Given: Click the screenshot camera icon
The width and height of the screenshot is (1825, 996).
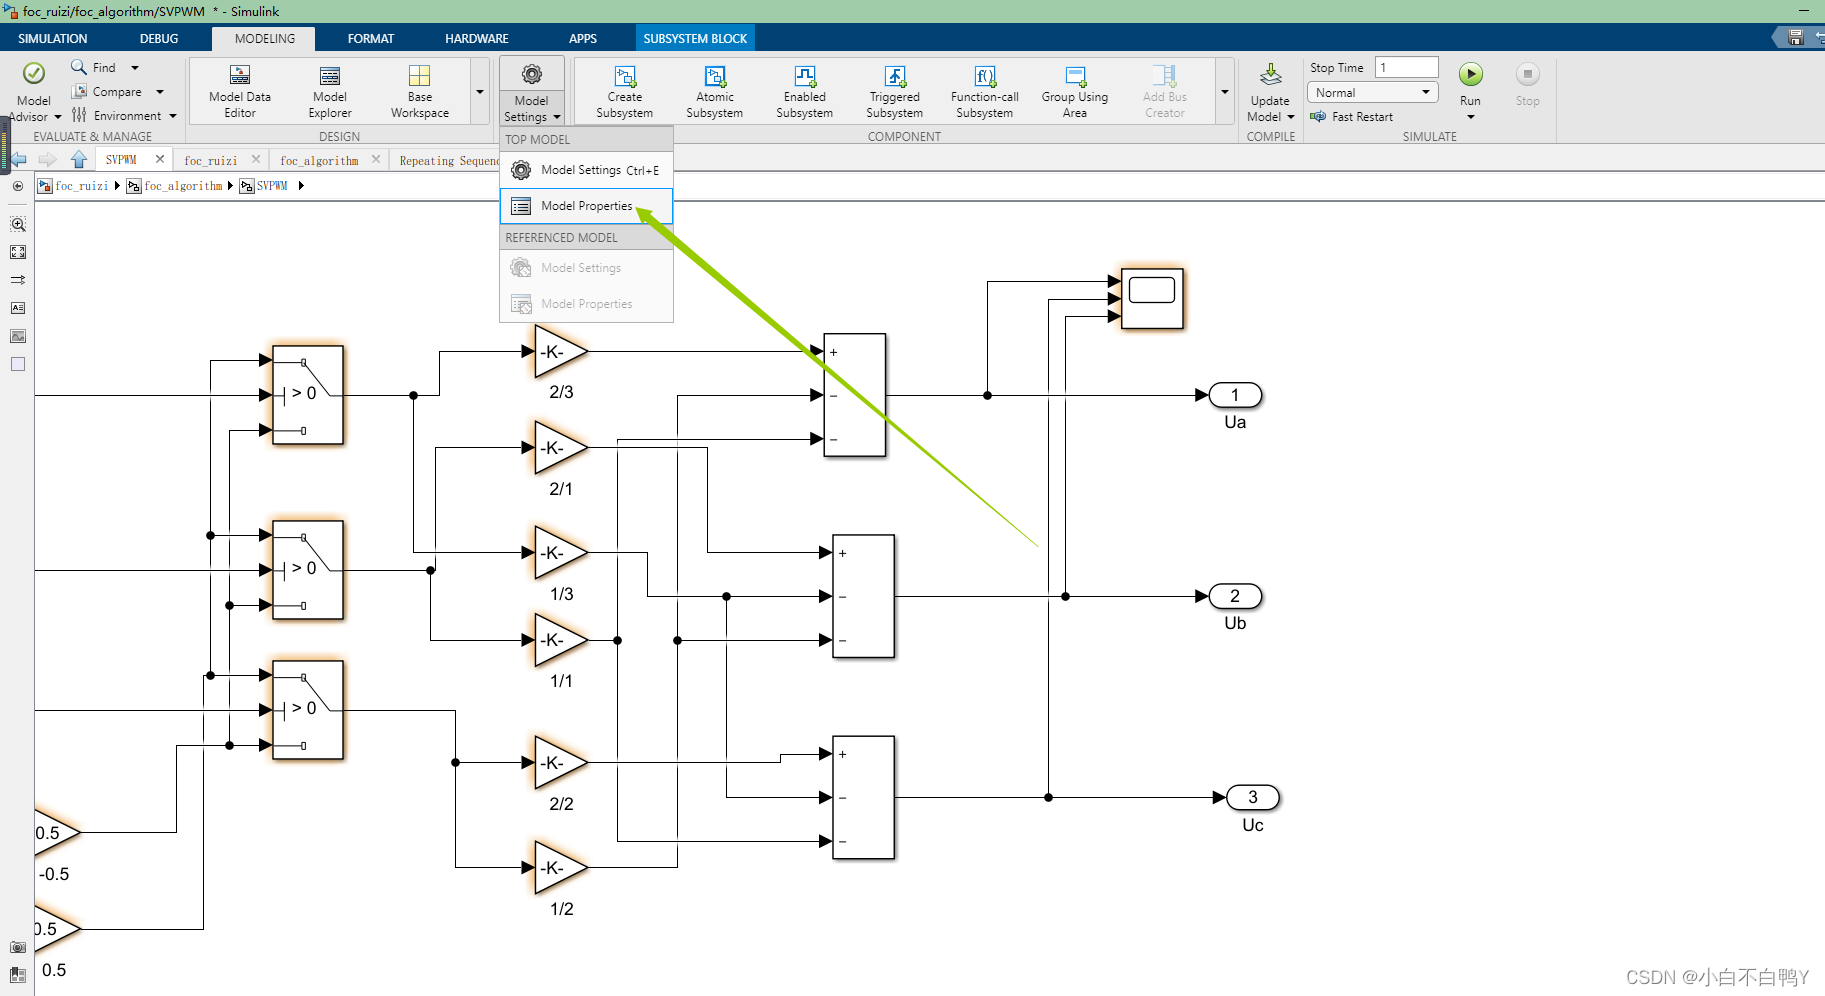Looking at the screenshot, I should click(18, 947).
